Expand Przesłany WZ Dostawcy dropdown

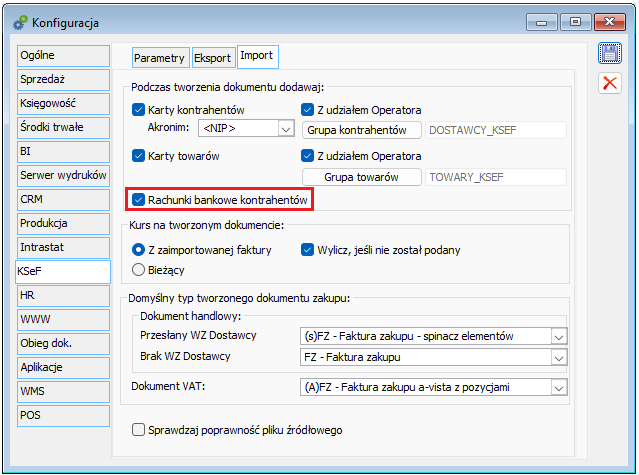pos(558,337)
